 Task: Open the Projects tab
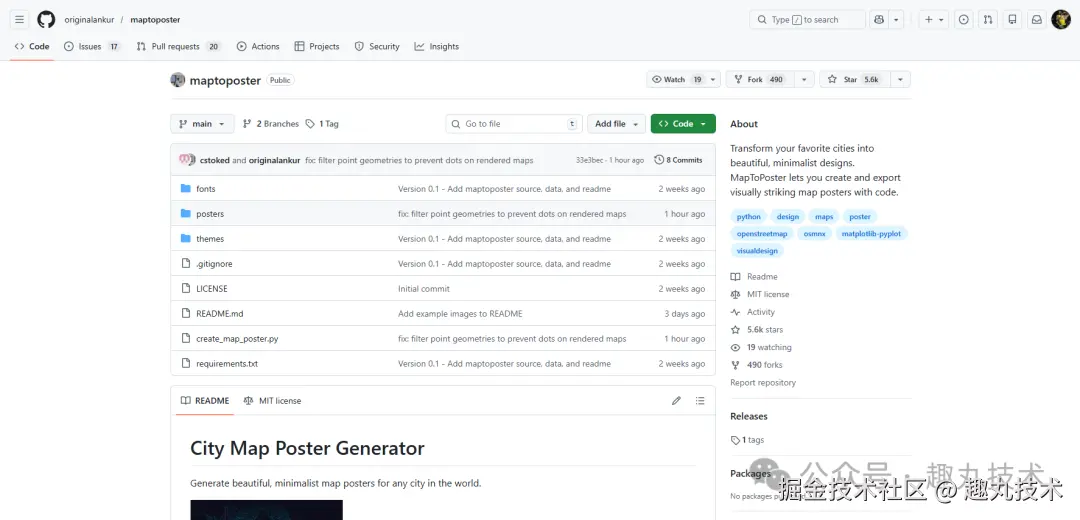pyautogui.click(x=317, y=46)
